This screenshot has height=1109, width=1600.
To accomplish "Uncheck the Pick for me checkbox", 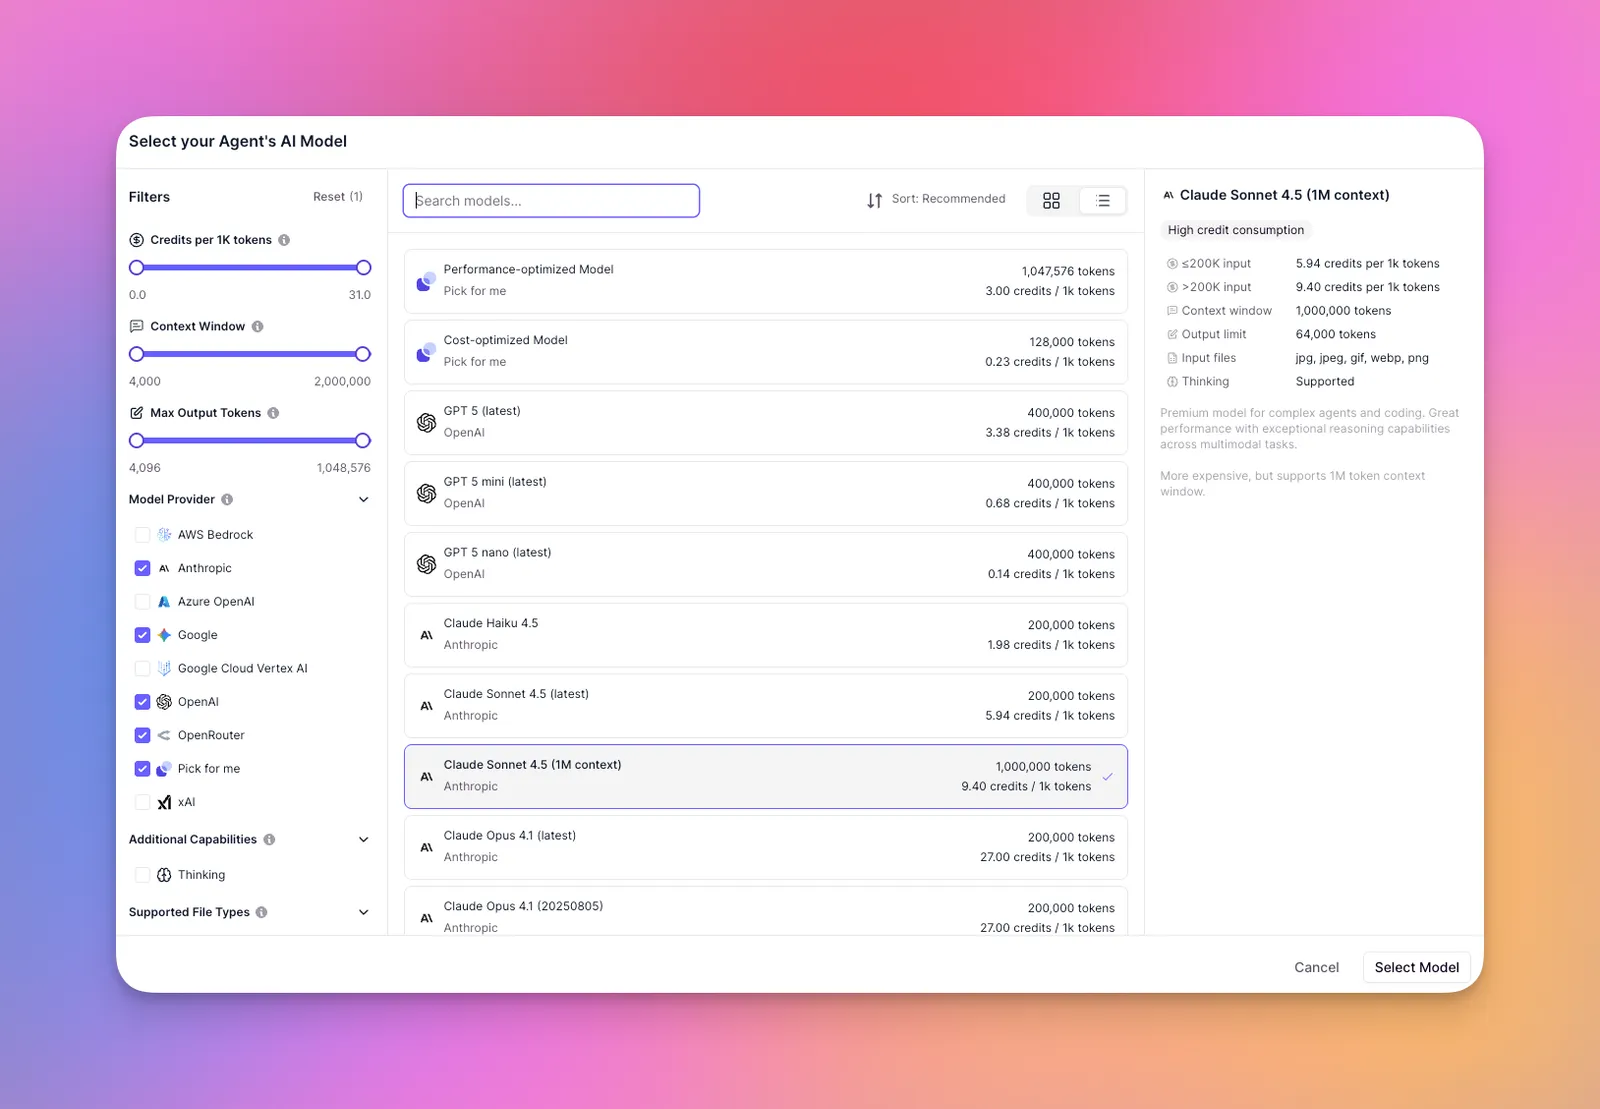I will click(142, 769).
